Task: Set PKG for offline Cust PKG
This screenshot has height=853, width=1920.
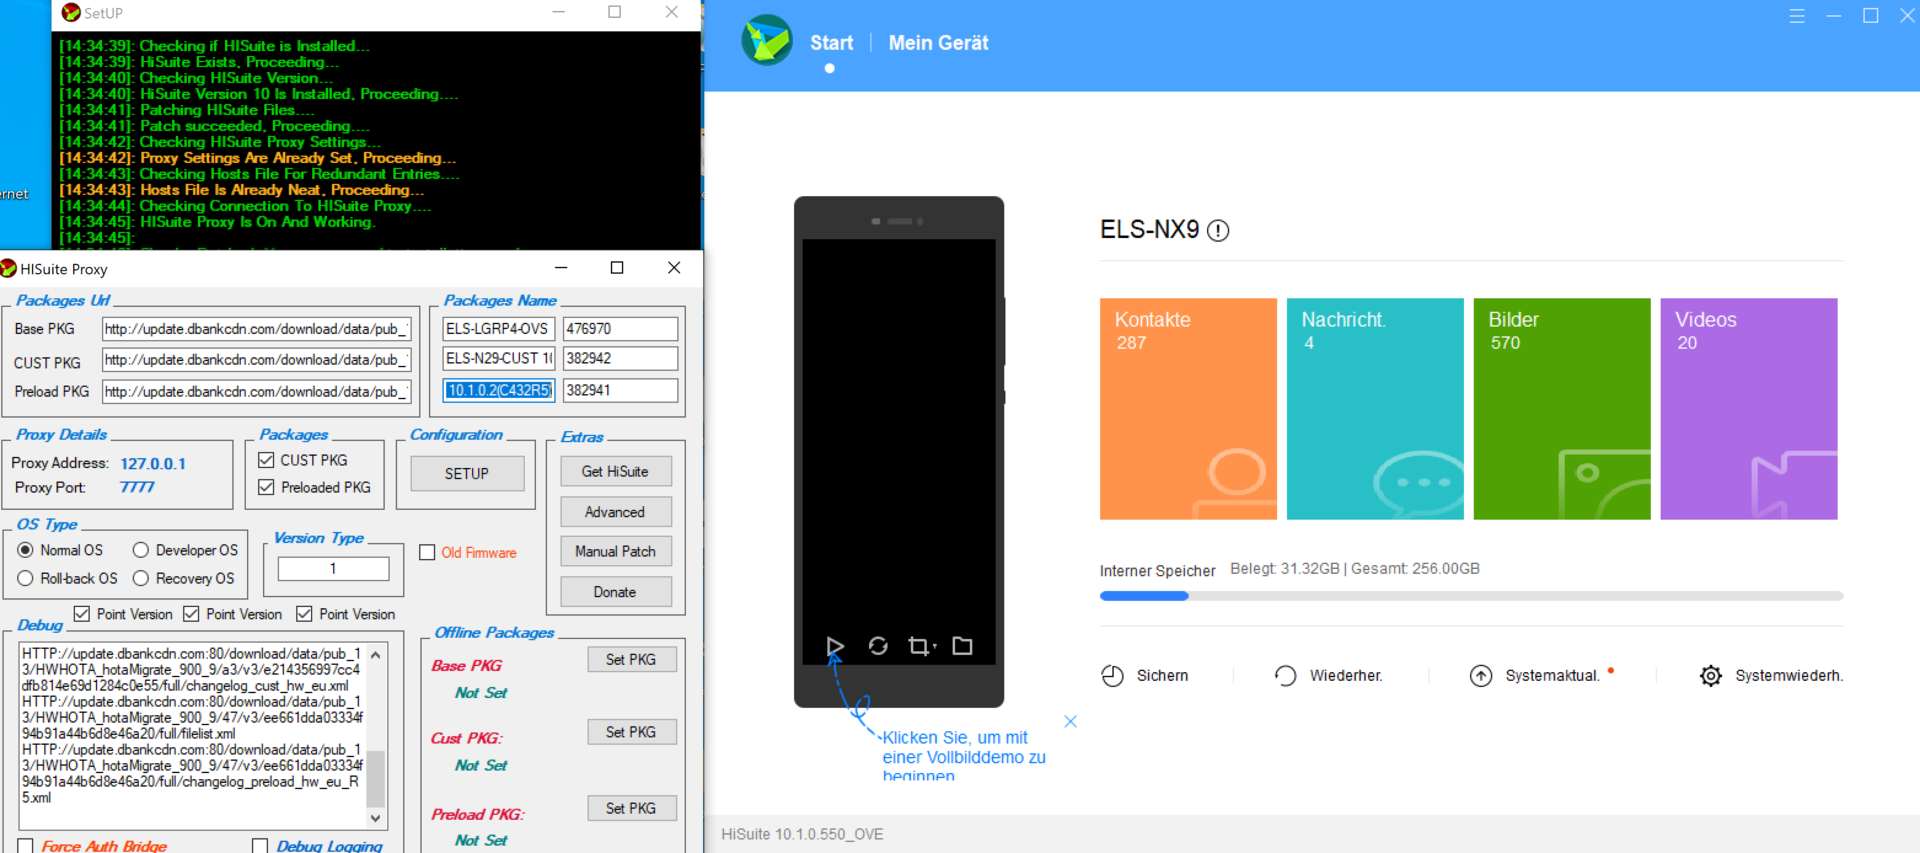Action: pos(631,732)
